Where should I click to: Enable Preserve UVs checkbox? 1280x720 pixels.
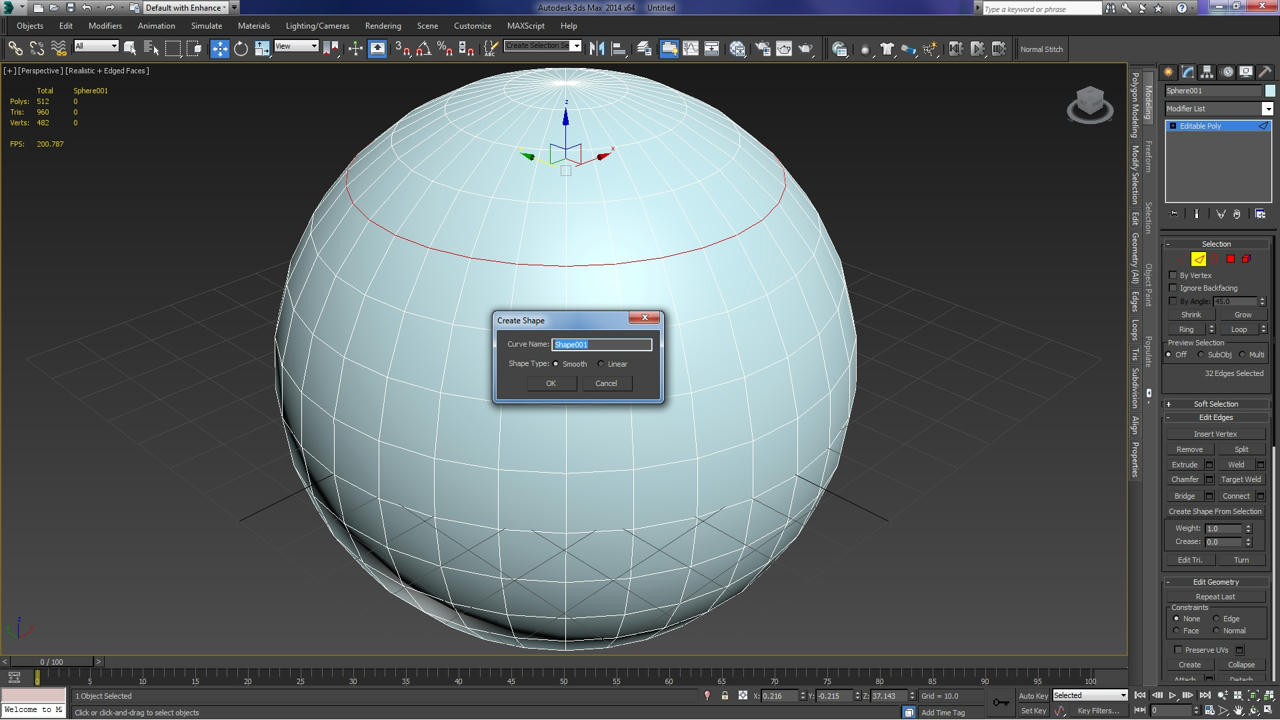[x=1178, y=650]
